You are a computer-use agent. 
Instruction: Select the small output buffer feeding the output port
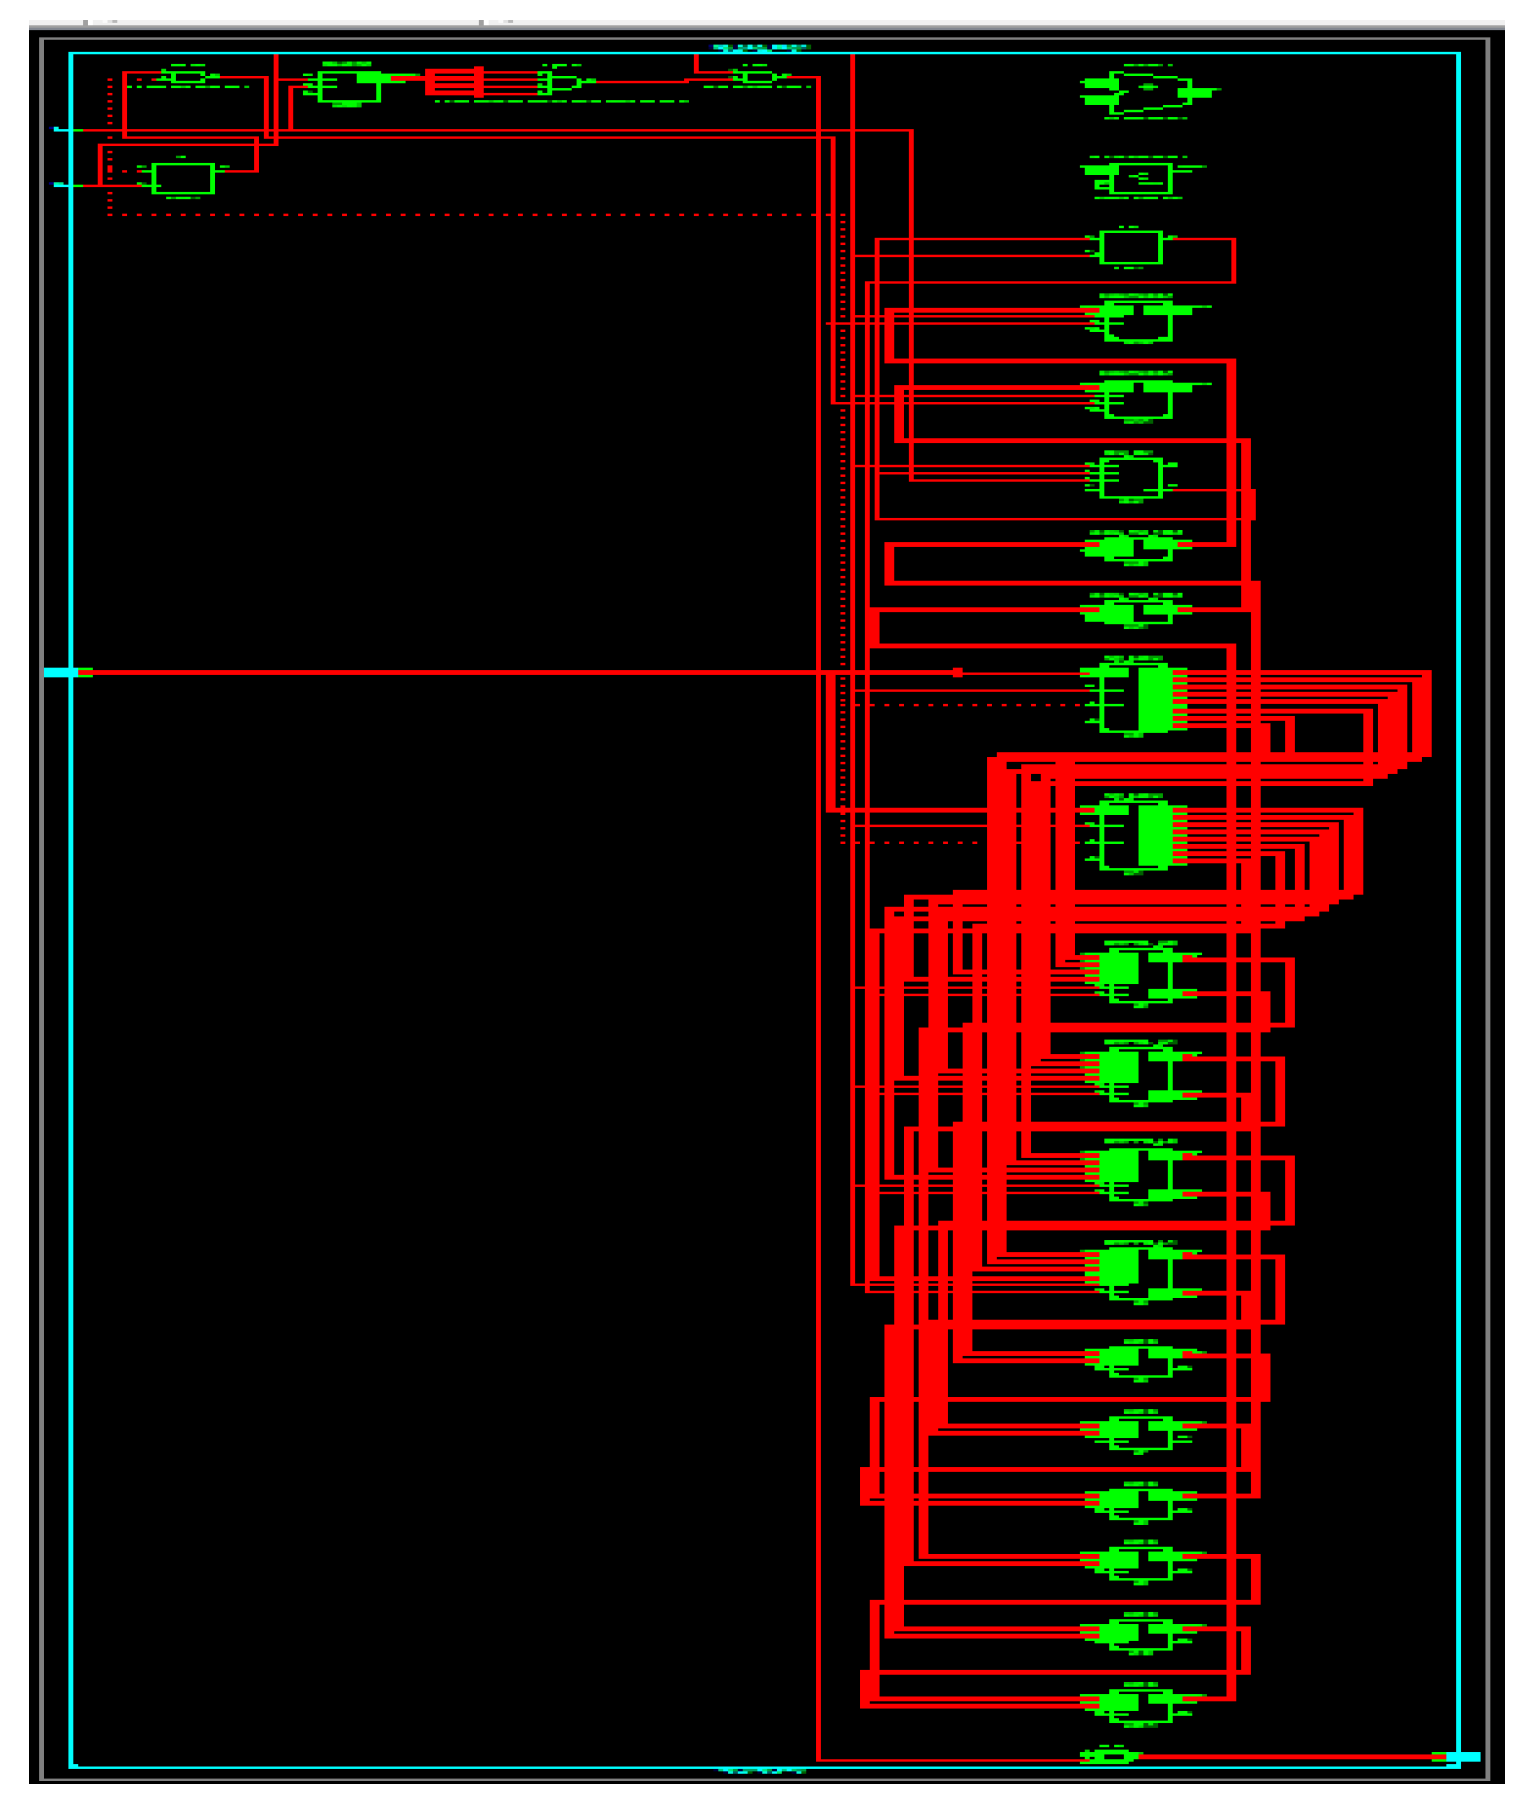point(1110,1755)
